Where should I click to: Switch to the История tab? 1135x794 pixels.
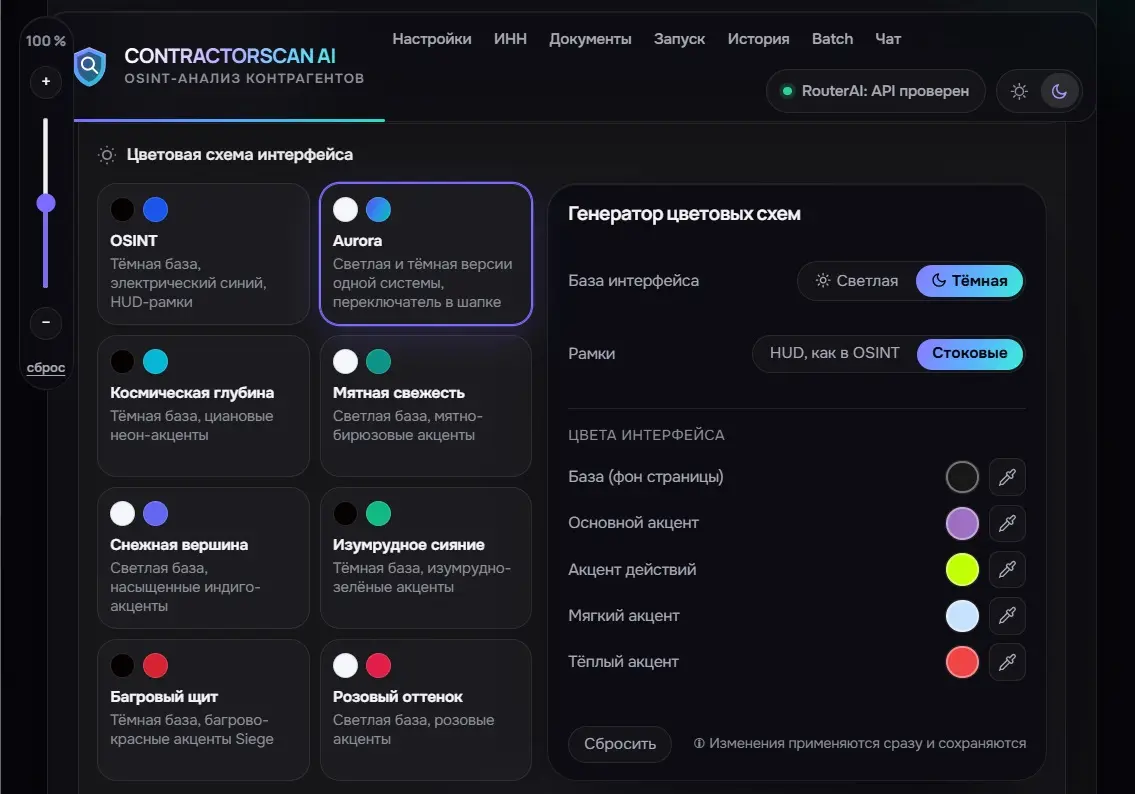tap(758, 39)
